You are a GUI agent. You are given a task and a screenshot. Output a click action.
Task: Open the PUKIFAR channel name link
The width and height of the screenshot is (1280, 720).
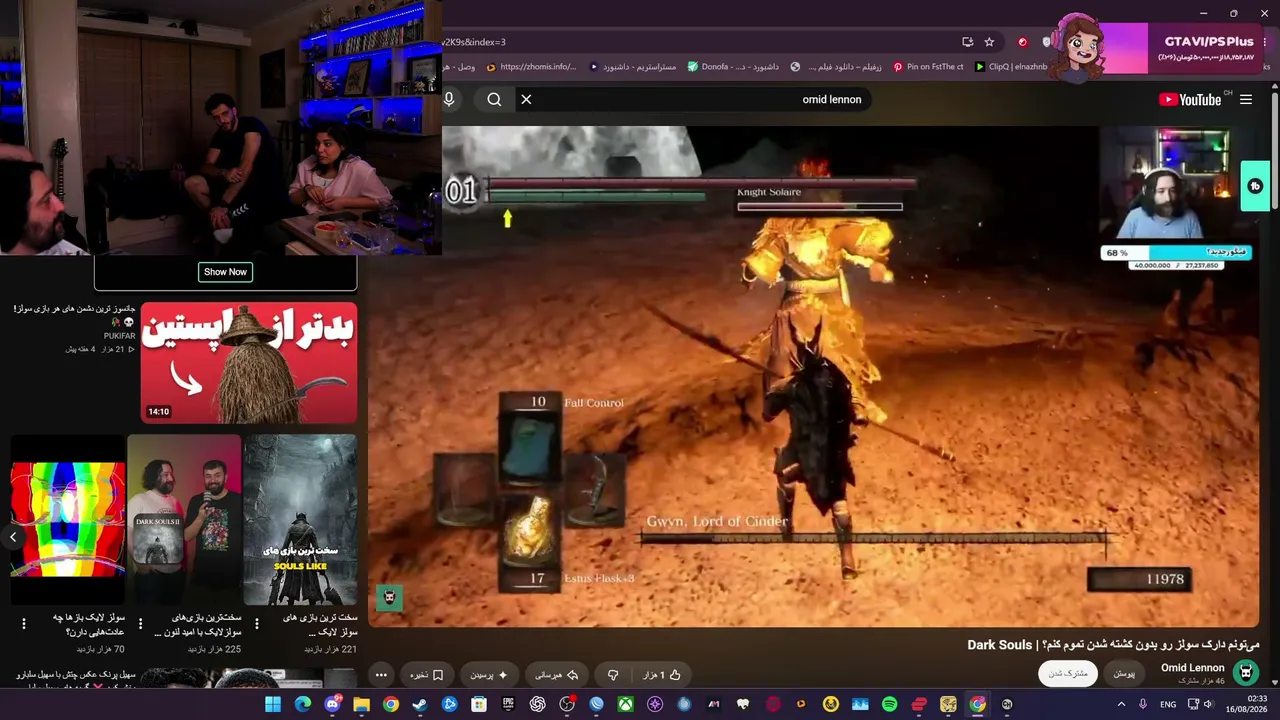pyautogui.click(x=119, y=336)
